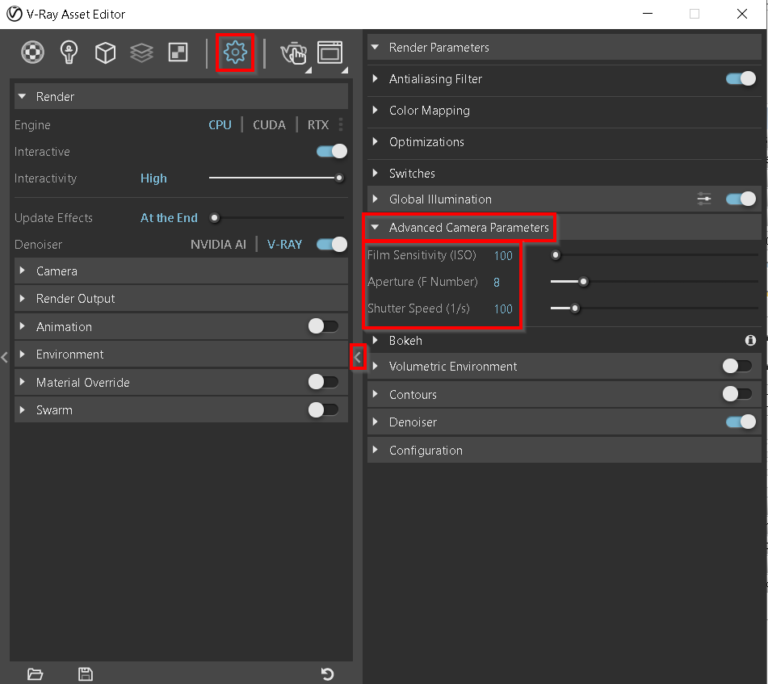The width and height of the screenshot is (768, 684).
Task: Open the Textures checker icon
Action: 178,52
